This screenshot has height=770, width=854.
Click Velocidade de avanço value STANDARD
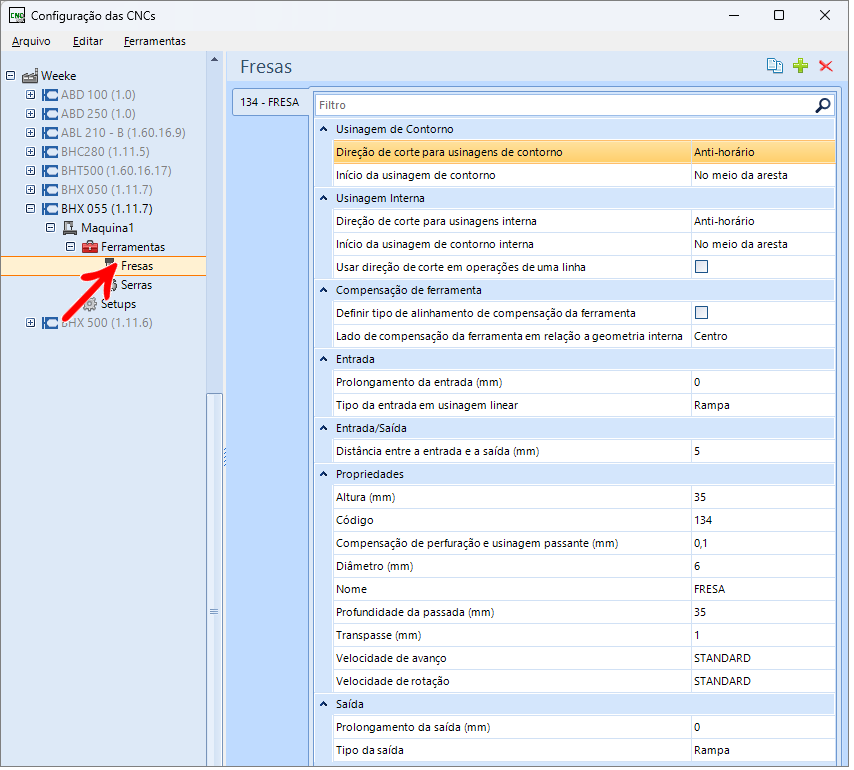(x=762, y=658)
